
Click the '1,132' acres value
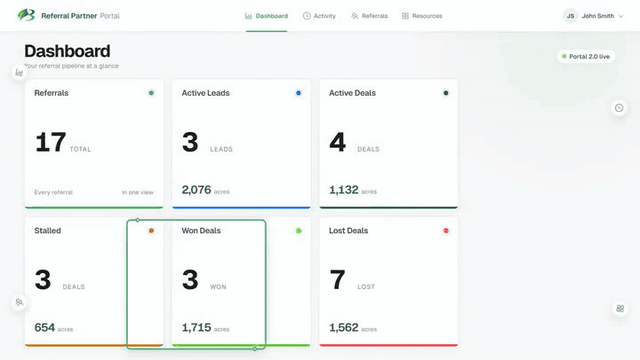[344, 190]
